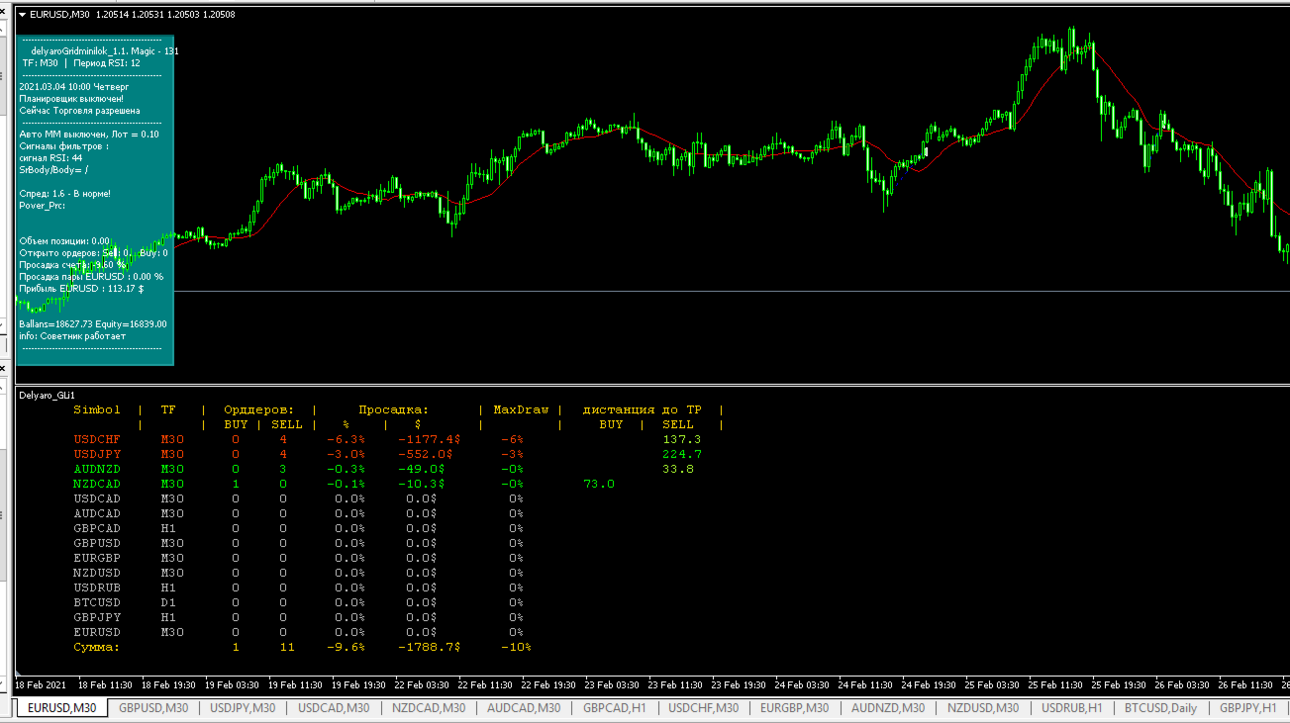This screenshot has width=1290, height=723.
Task: Click the -1788.7$ total drawdown value
Action: tap(429, 648)
